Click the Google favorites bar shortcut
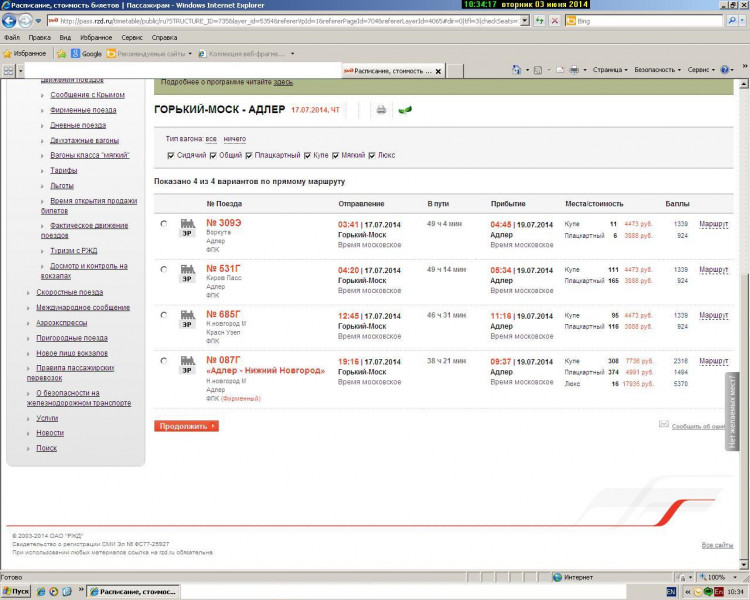 click(x=85, y=53)
